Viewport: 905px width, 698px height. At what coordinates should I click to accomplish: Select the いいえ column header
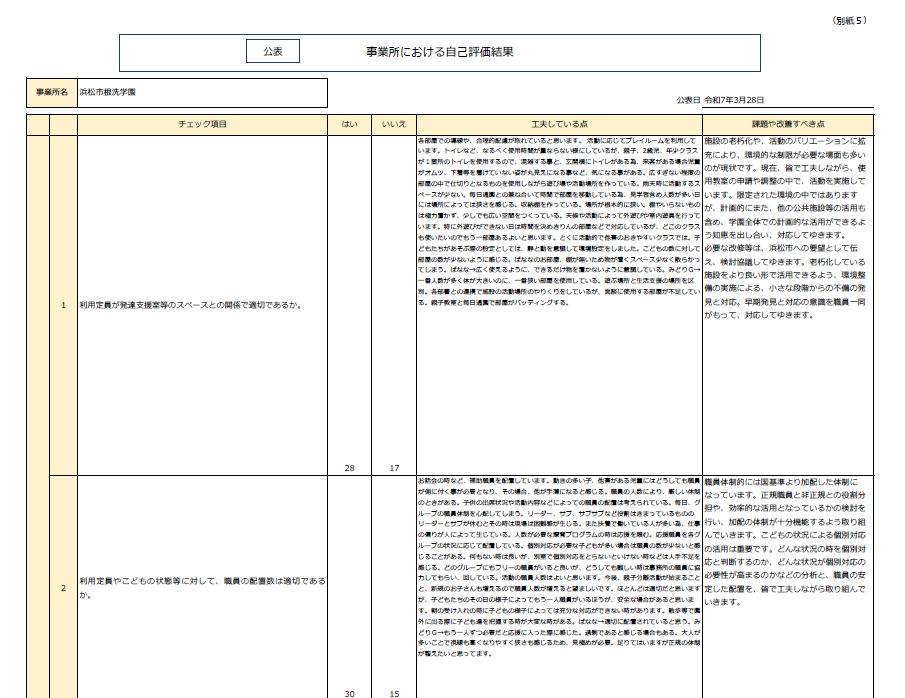[394, 124]
